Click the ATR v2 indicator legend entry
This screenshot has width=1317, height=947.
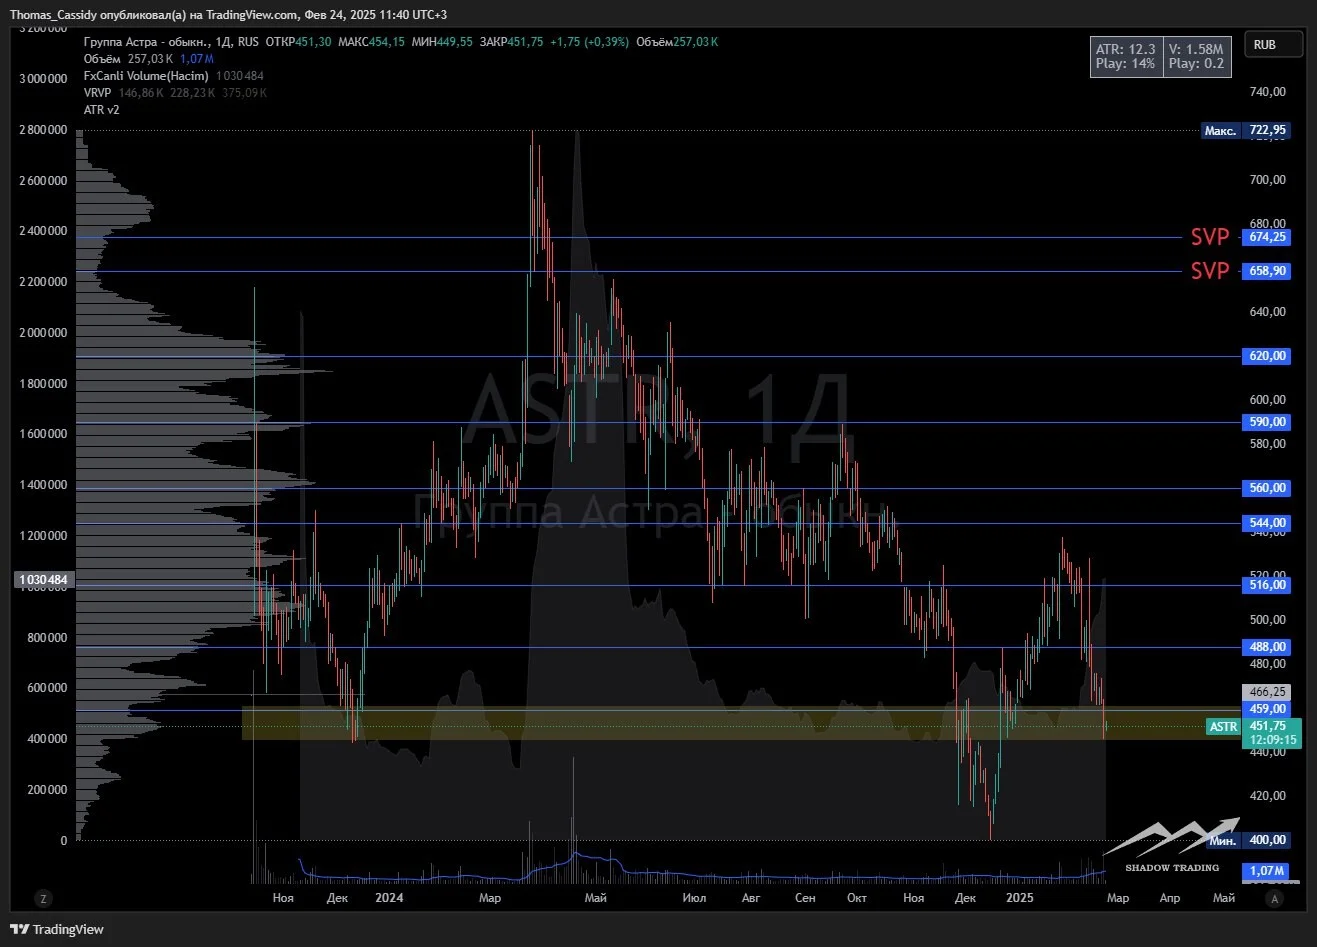102,110
